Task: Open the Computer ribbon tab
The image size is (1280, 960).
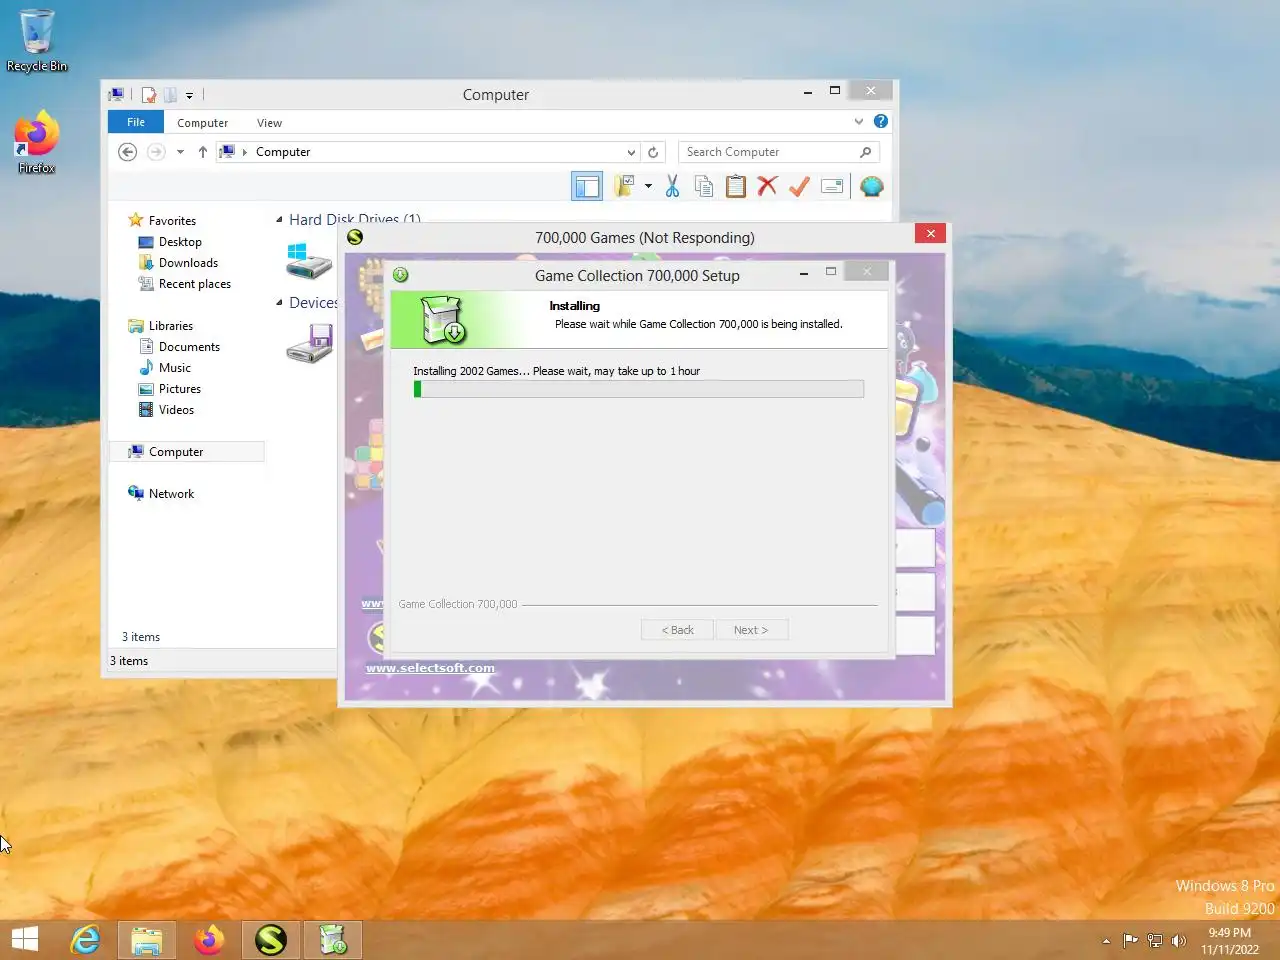Action: tap(203, 123)
